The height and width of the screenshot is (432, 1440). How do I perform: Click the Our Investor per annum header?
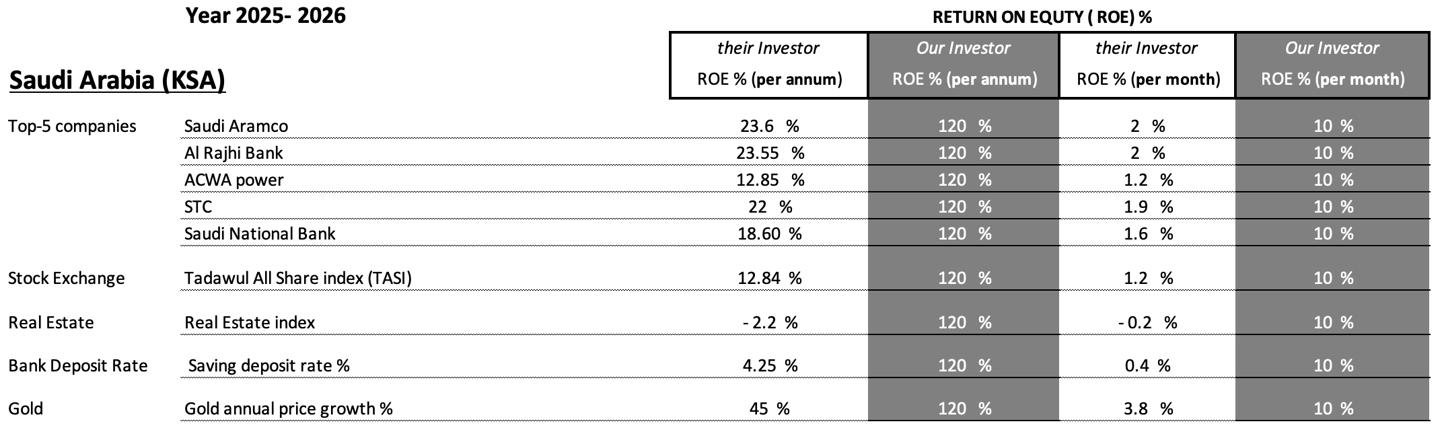pos(963,64)
